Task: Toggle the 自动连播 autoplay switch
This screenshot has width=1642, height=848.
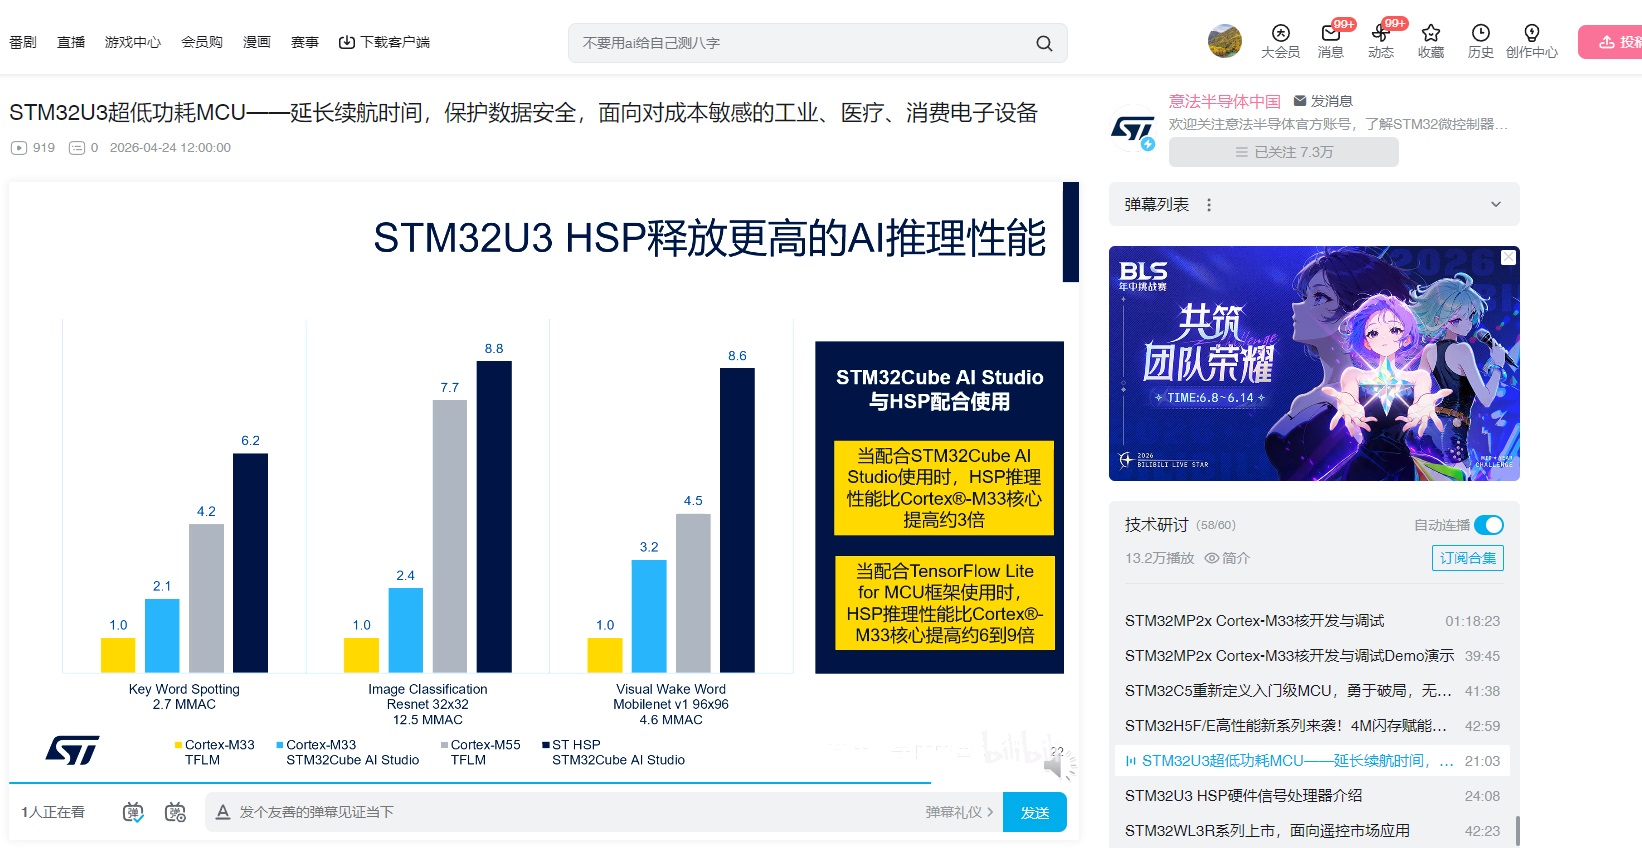Action: [1489, 525]
